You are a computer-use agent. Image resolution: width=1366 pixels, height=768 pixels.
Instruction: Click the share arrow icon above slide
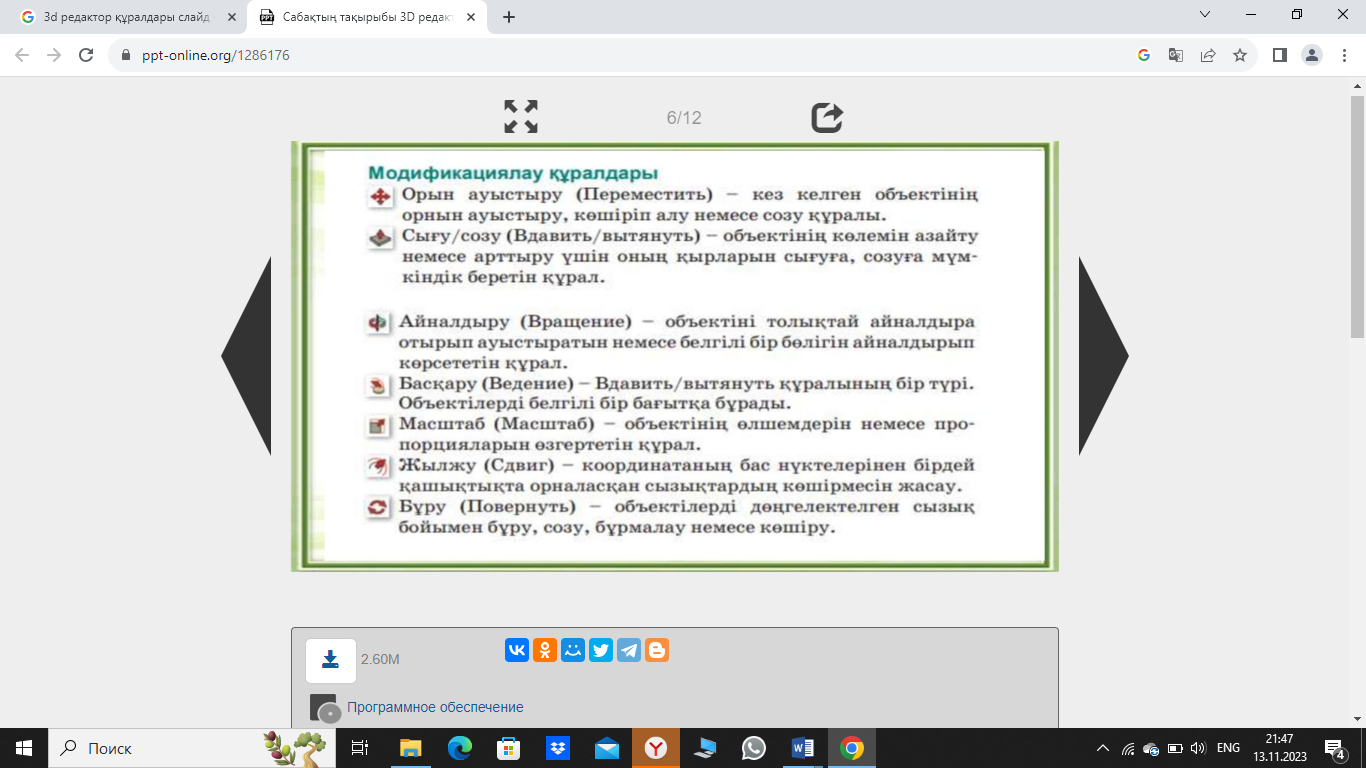click(x=827, y=117)
